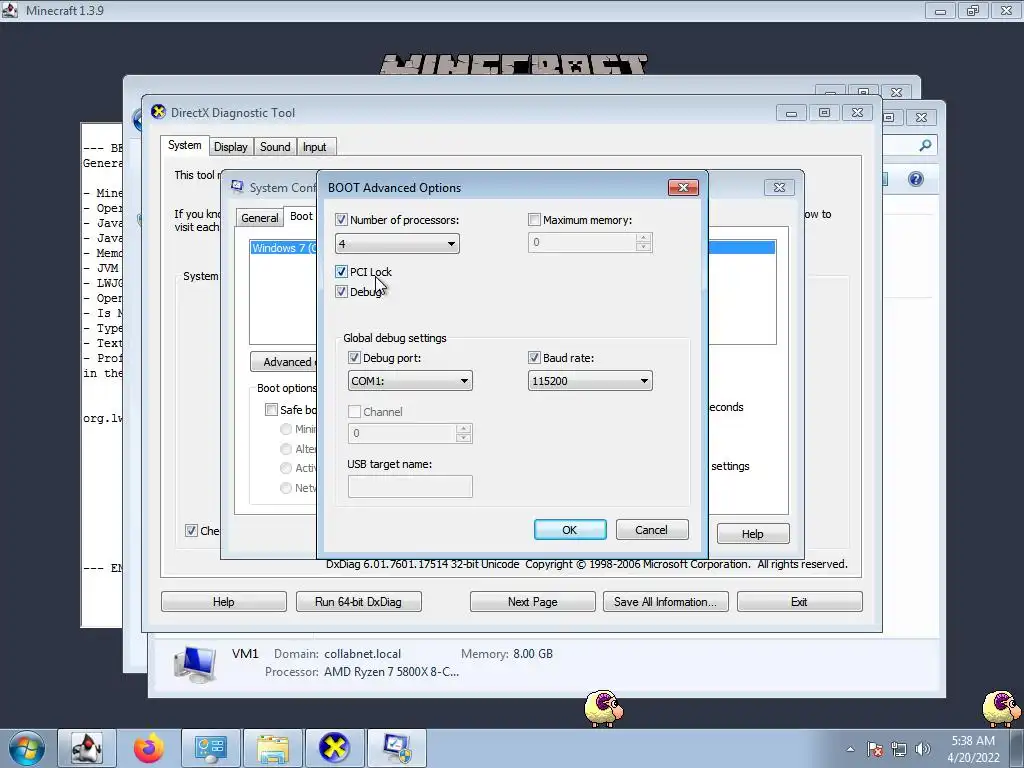Click the network tray icon
The height and width of the screenshot is (768, 1024).
(x=899, y=749)
